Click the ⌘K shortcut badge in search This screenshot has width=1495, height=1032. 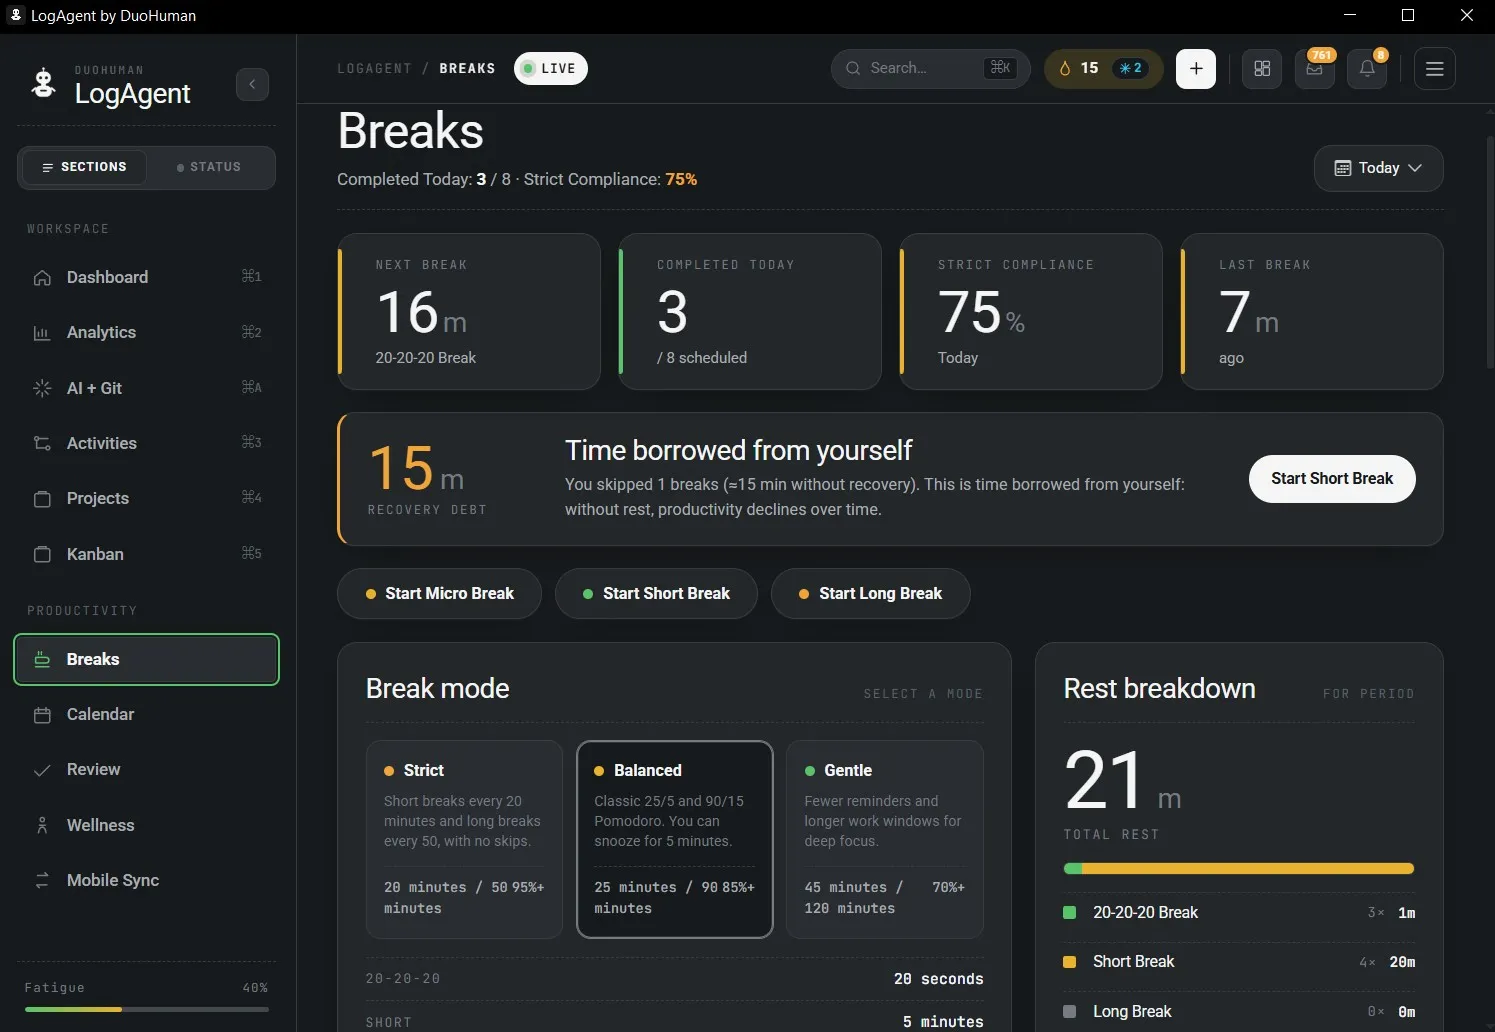point(1000,68)
